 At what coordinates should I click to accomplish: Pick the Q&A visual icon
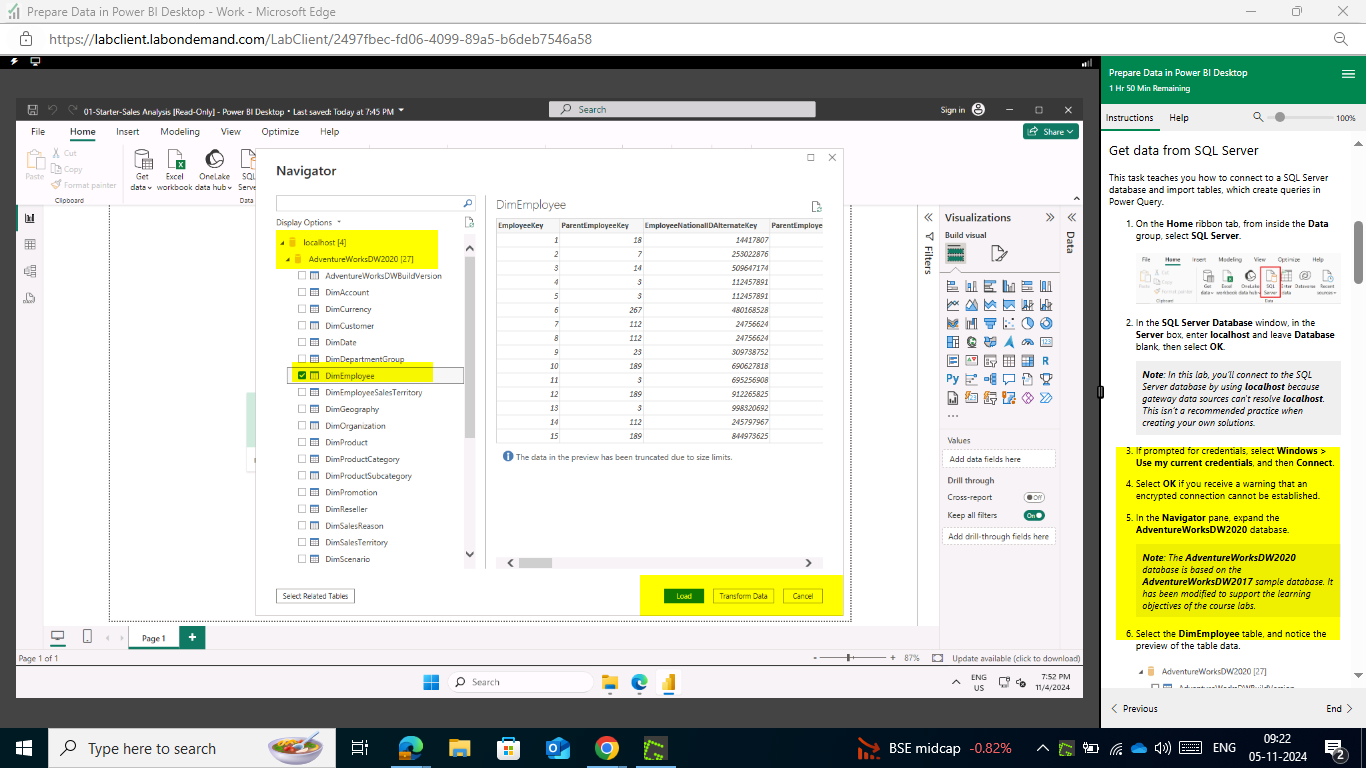click(1009, 379)
